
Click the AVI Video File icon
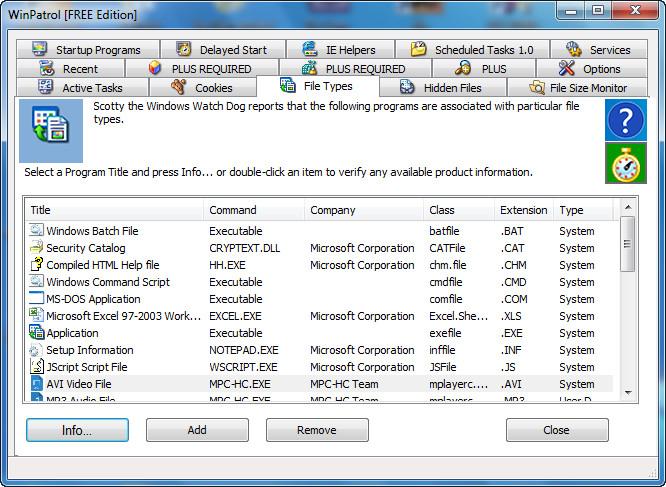coord(36,383)
